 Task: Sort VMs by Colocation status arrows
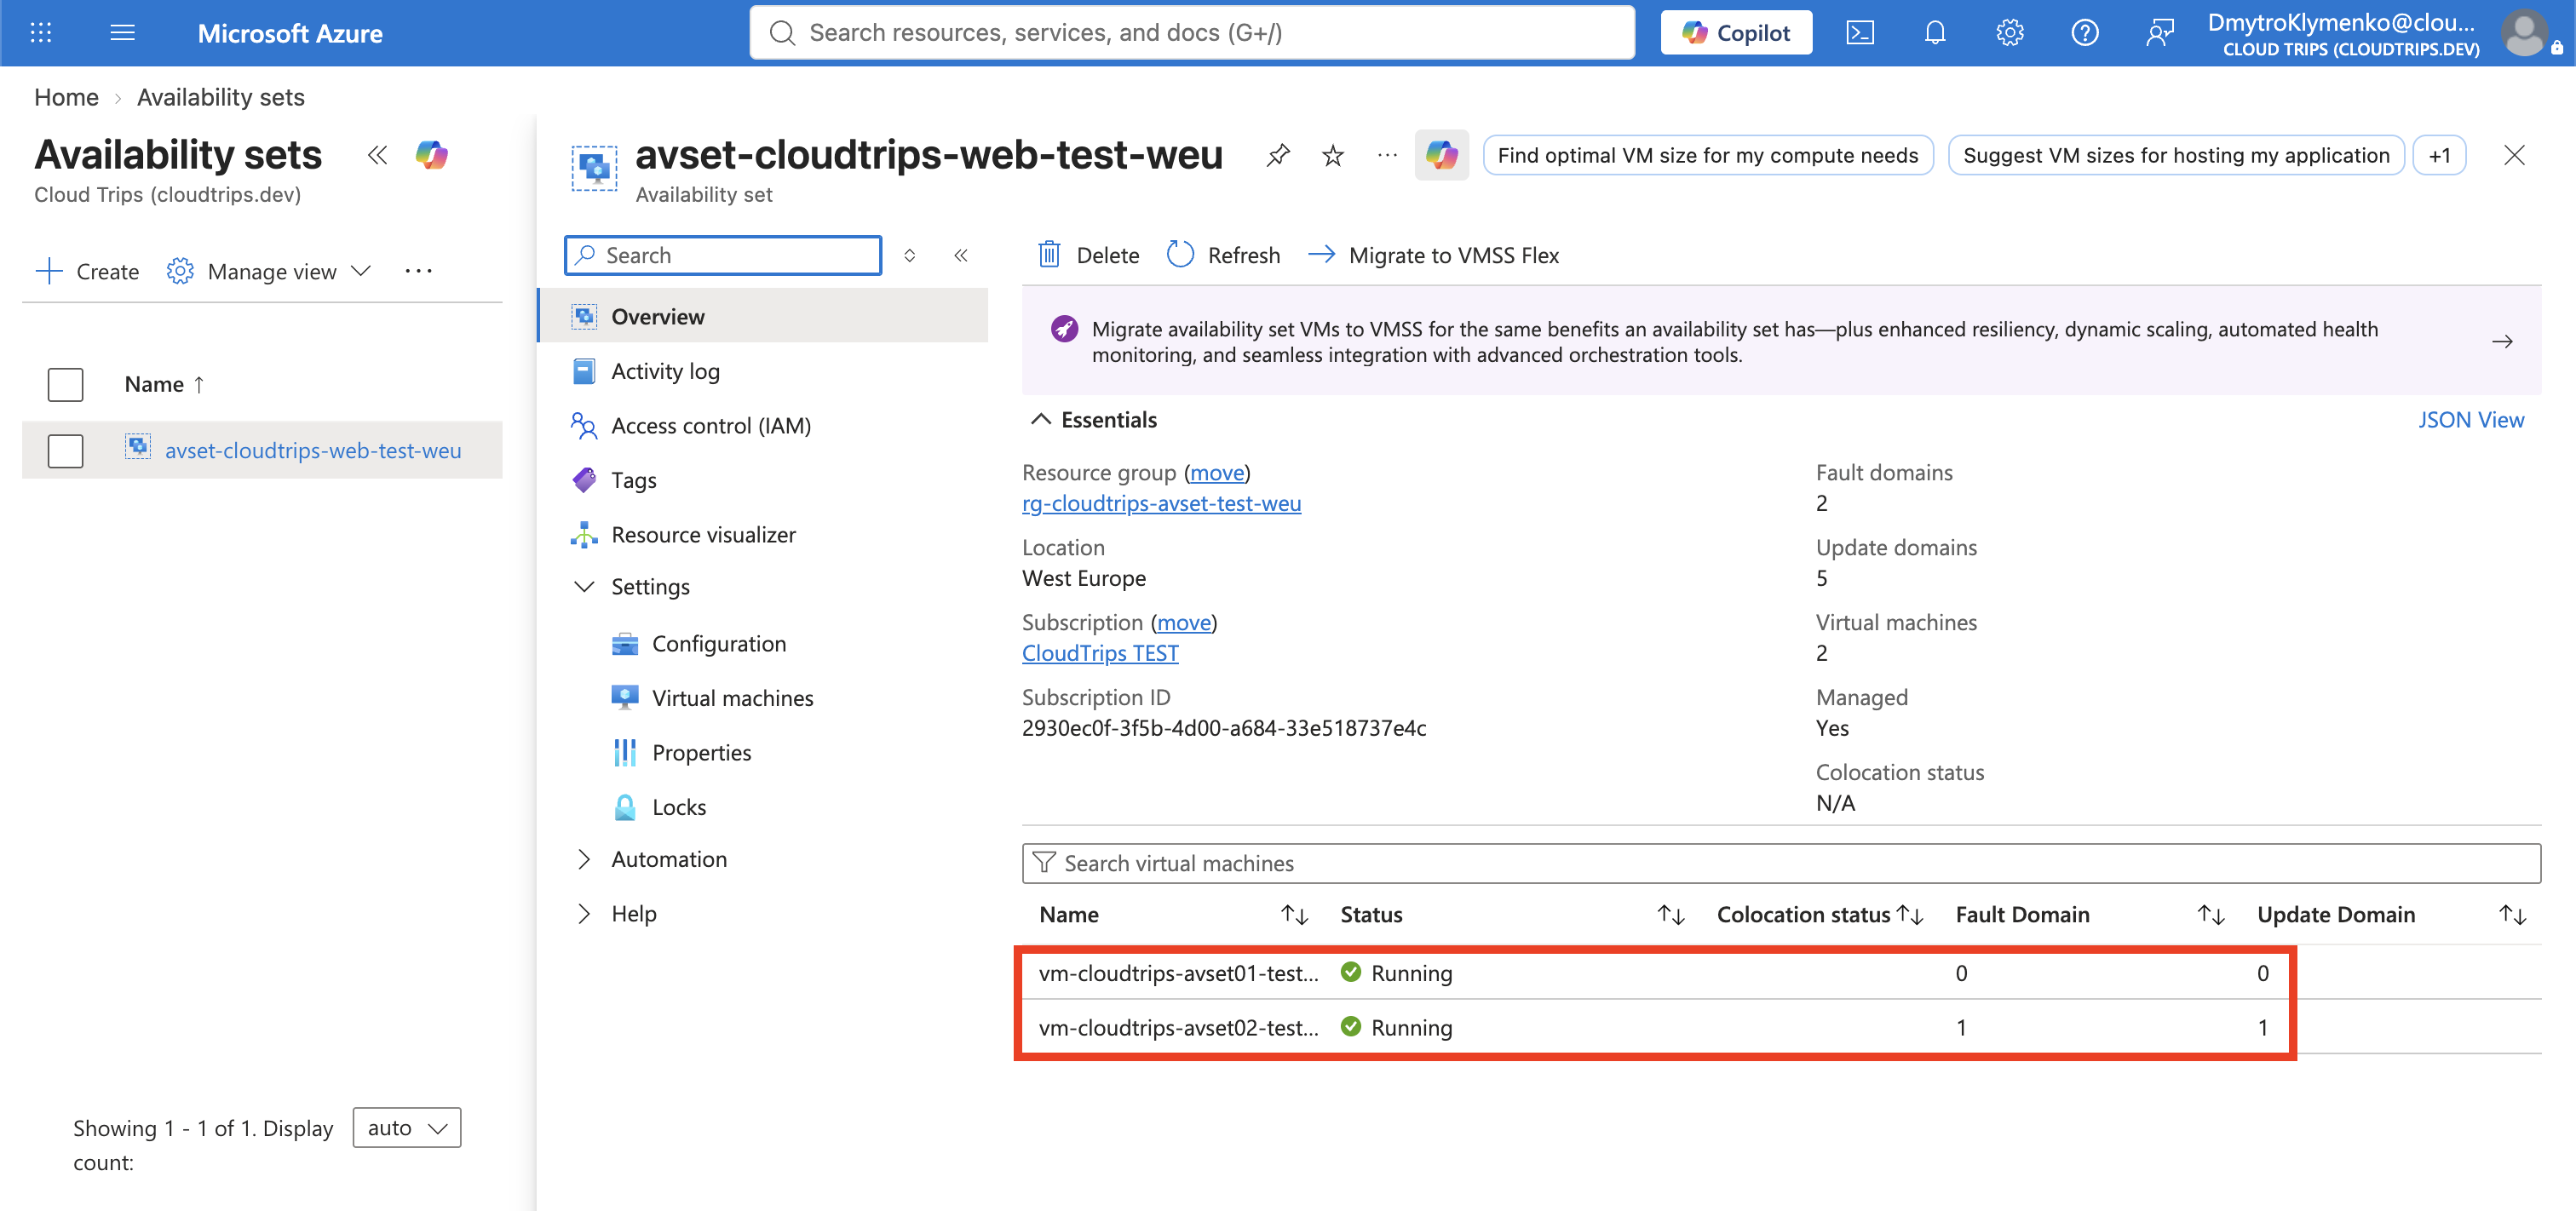(x=1910, y=914)
